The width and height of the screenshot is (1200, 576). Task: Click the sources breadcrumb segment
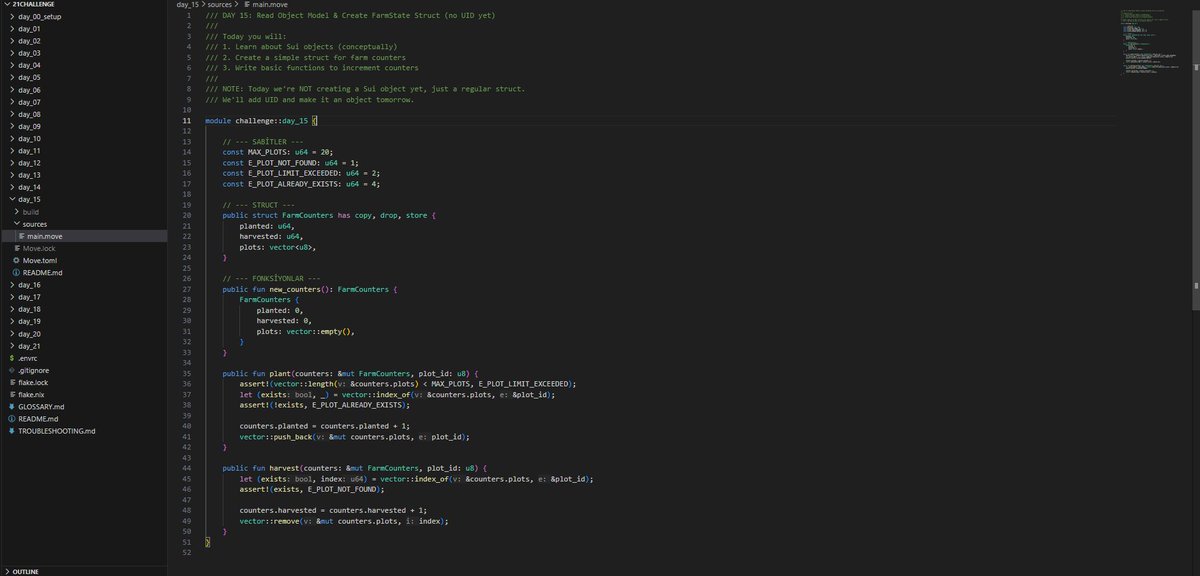(x=220, y=5)
